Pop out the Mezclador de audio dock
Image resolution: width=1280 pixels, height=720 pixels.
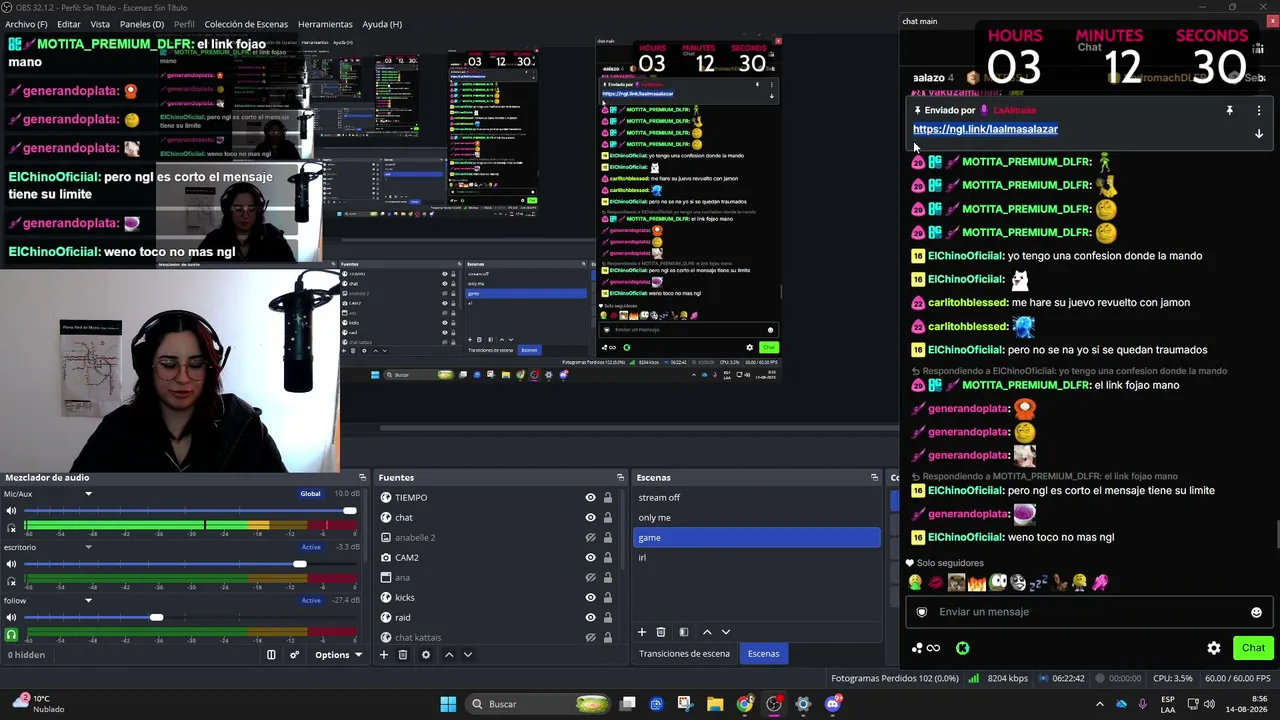point(363,478)
